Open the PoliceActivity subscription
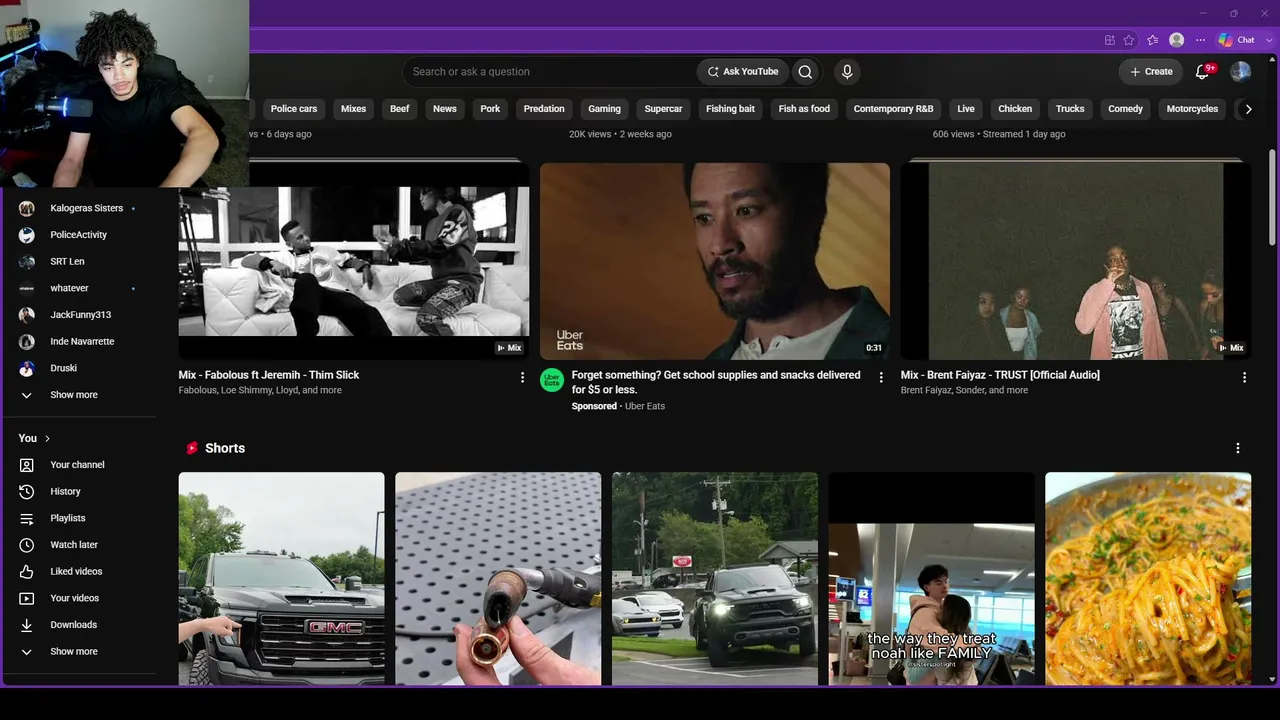Image resolution: width=1280 pixels, height=720 pixels. pos(78,235)
